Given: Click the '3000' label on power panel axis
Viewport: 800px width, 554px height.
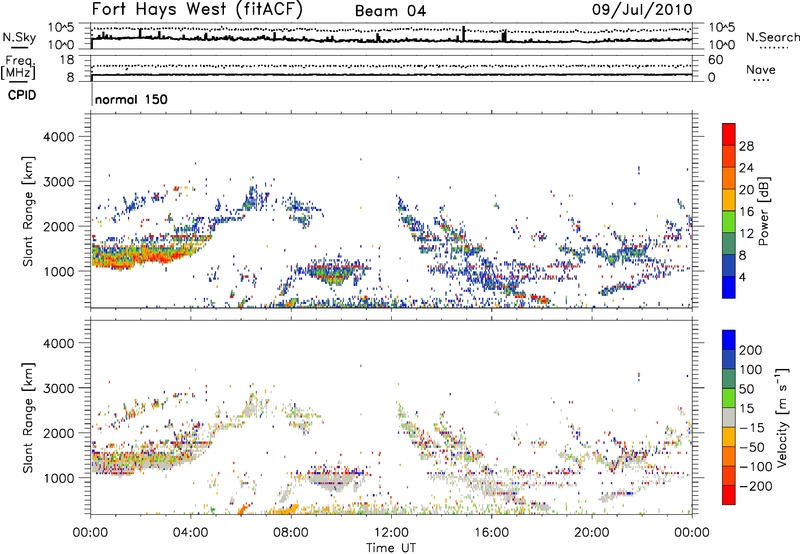Looking at the screenshot, I should pos(59,182).
